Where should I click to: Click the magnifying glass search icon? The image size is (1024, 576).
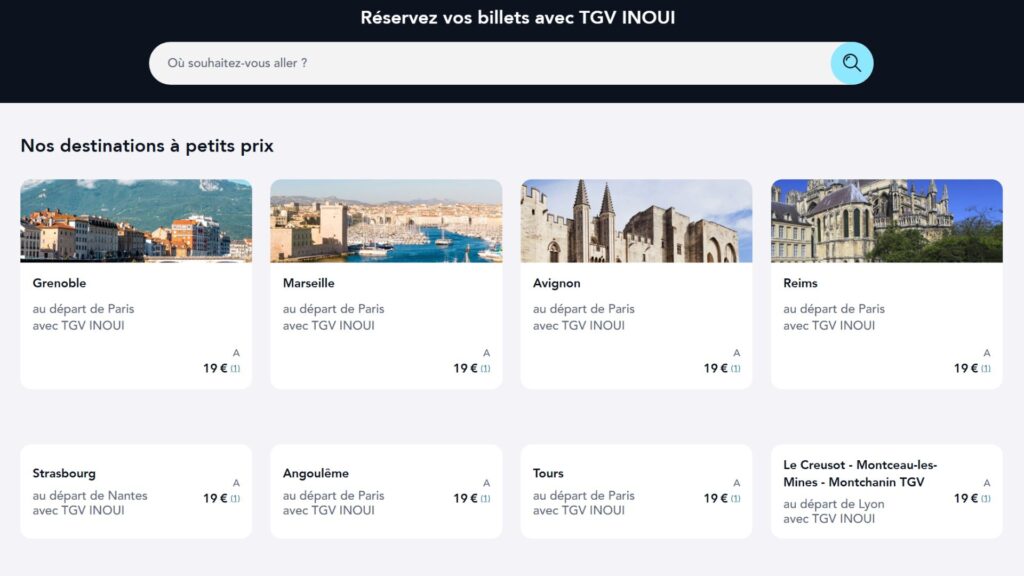tap(851, 62)
